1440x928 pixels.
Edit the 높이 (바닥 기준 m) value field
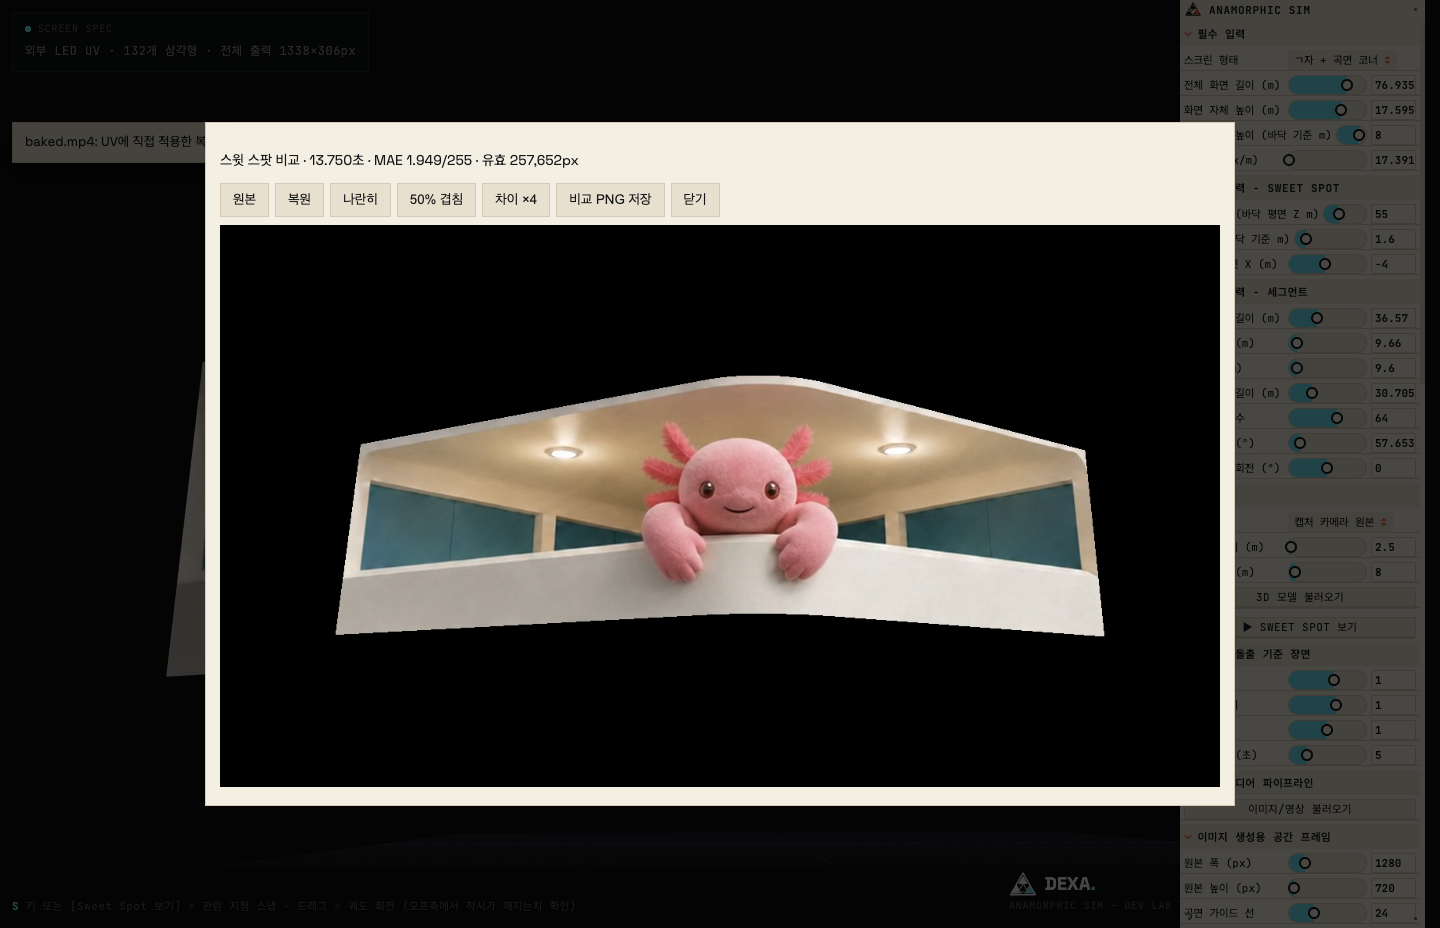(x=1393, y=135)
